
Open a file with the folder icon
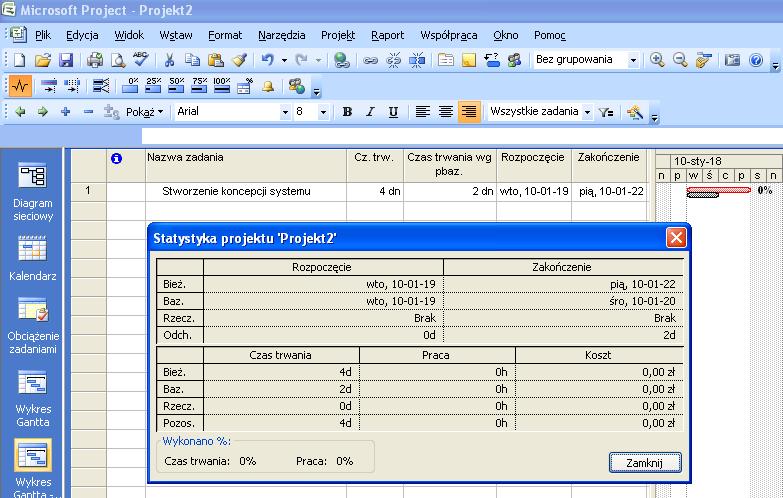(x=43, y=60)
